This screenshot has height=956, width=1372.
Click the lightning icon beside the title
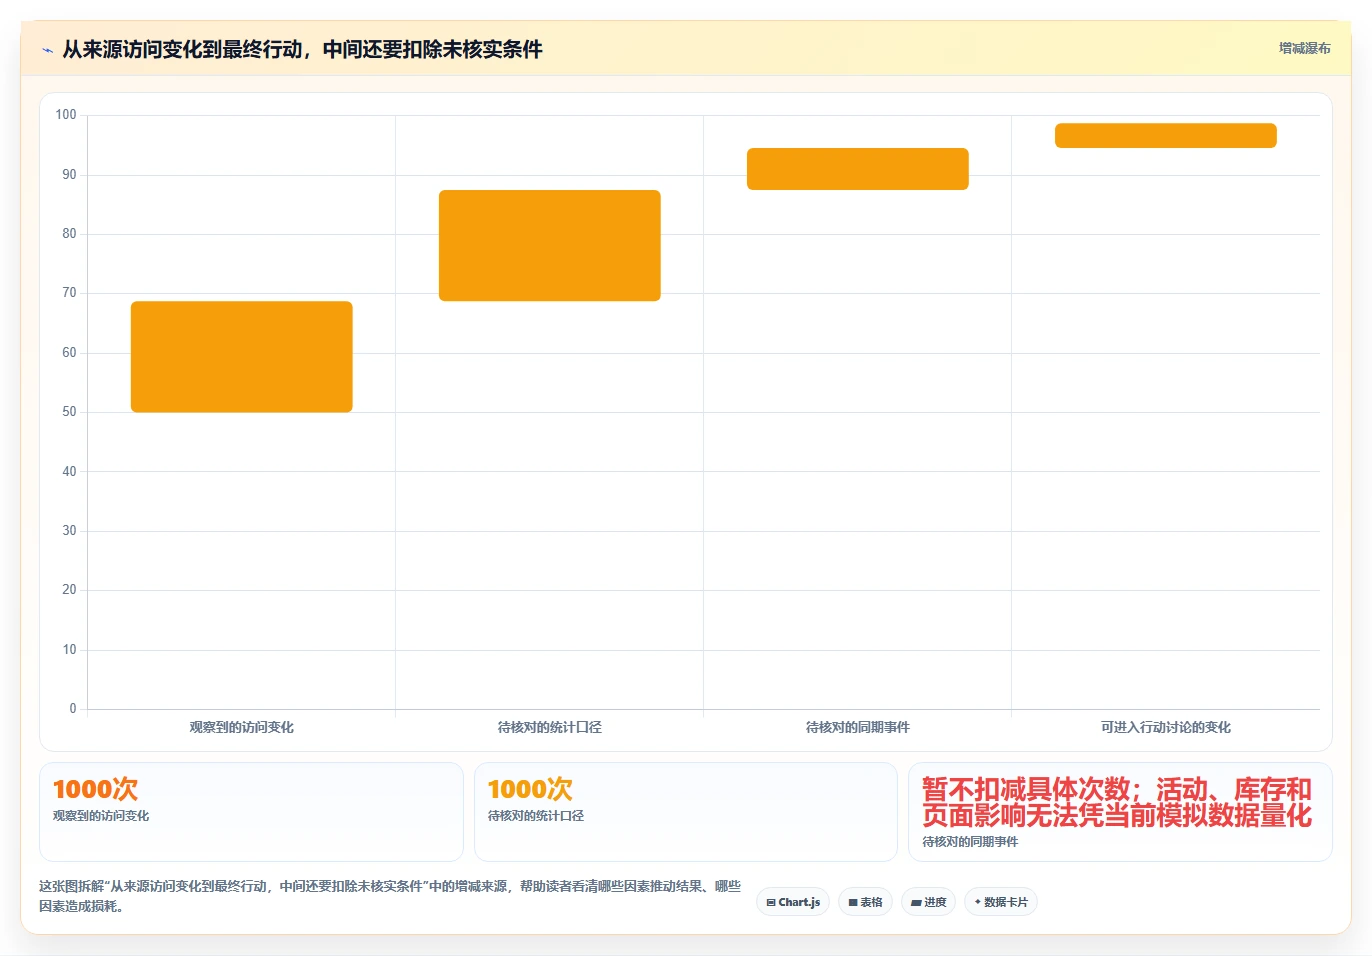(47, 50)
